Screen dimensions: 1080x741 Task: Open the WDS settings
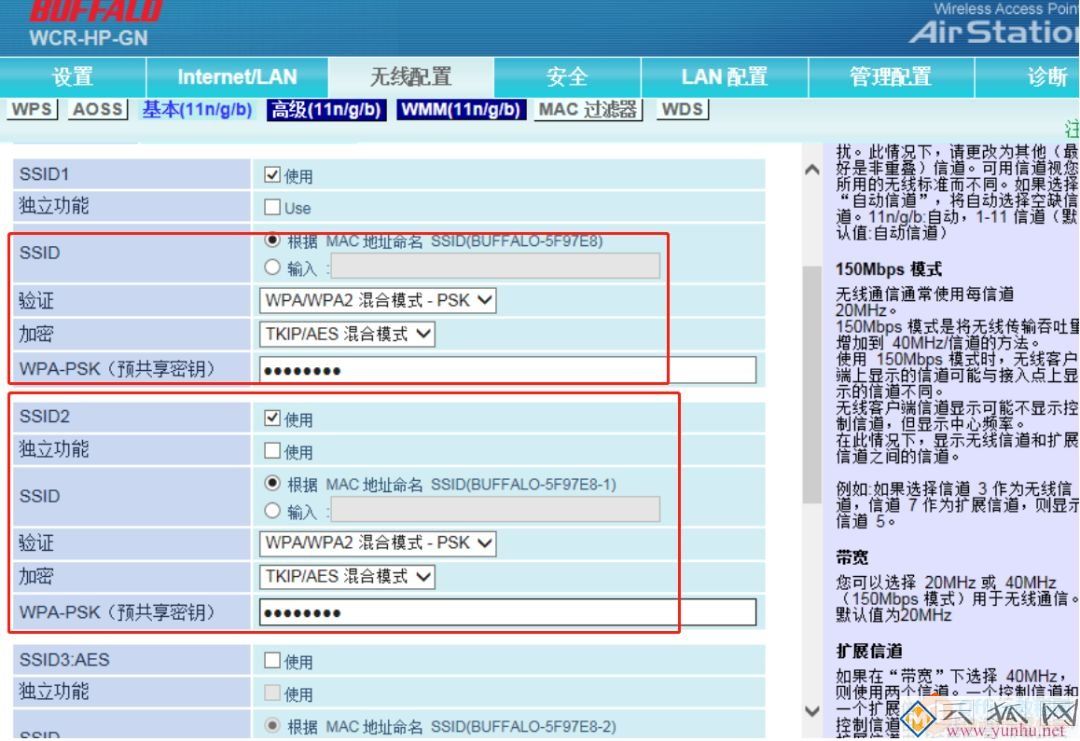click(681, 110)
